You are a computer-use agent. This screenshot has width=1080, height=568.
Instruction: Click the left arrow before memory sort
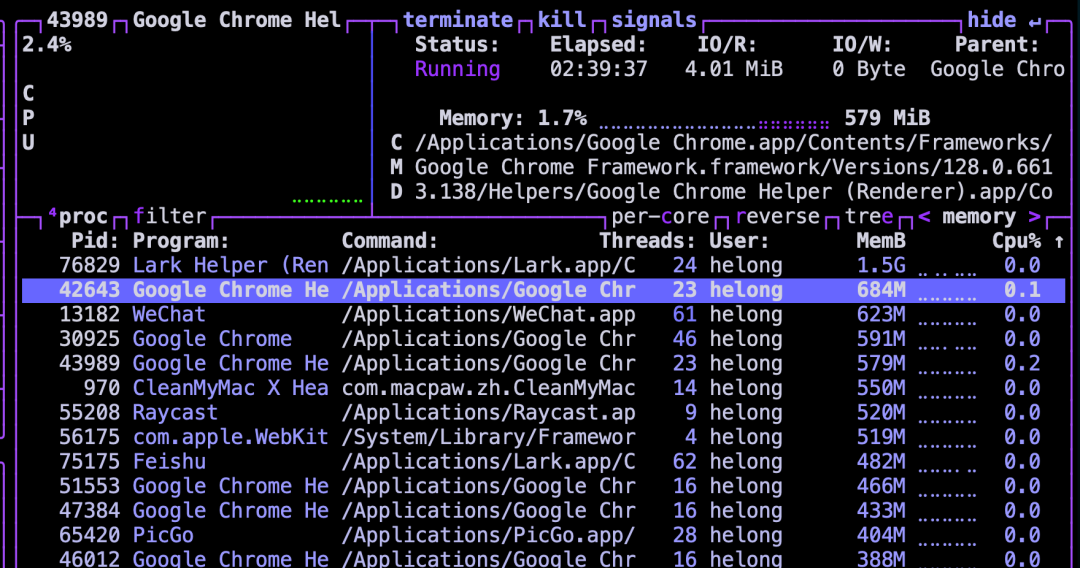click(x=924, y=217)
